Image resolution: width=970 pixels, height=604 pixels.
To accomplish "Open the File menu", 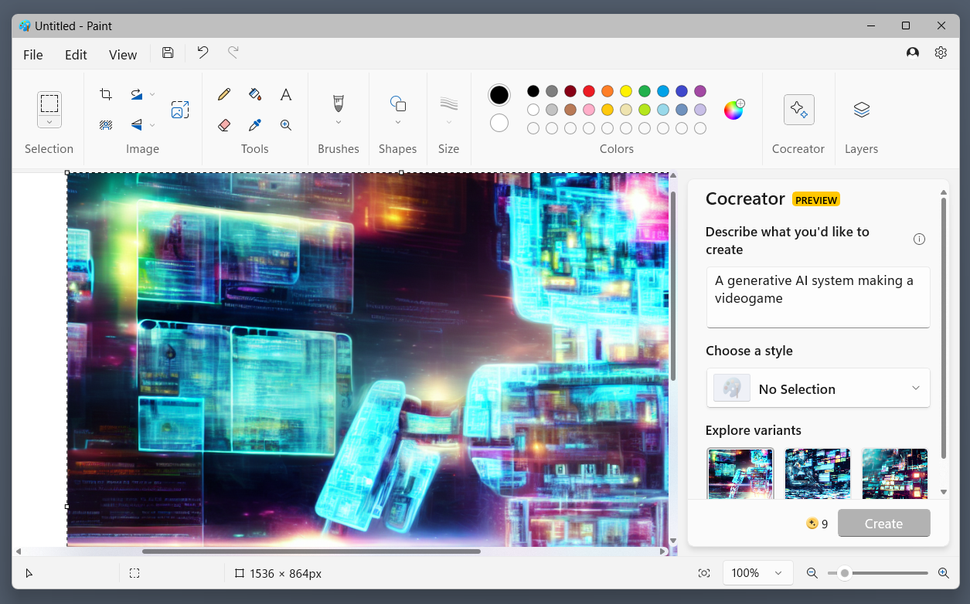I will coord(32,54).
